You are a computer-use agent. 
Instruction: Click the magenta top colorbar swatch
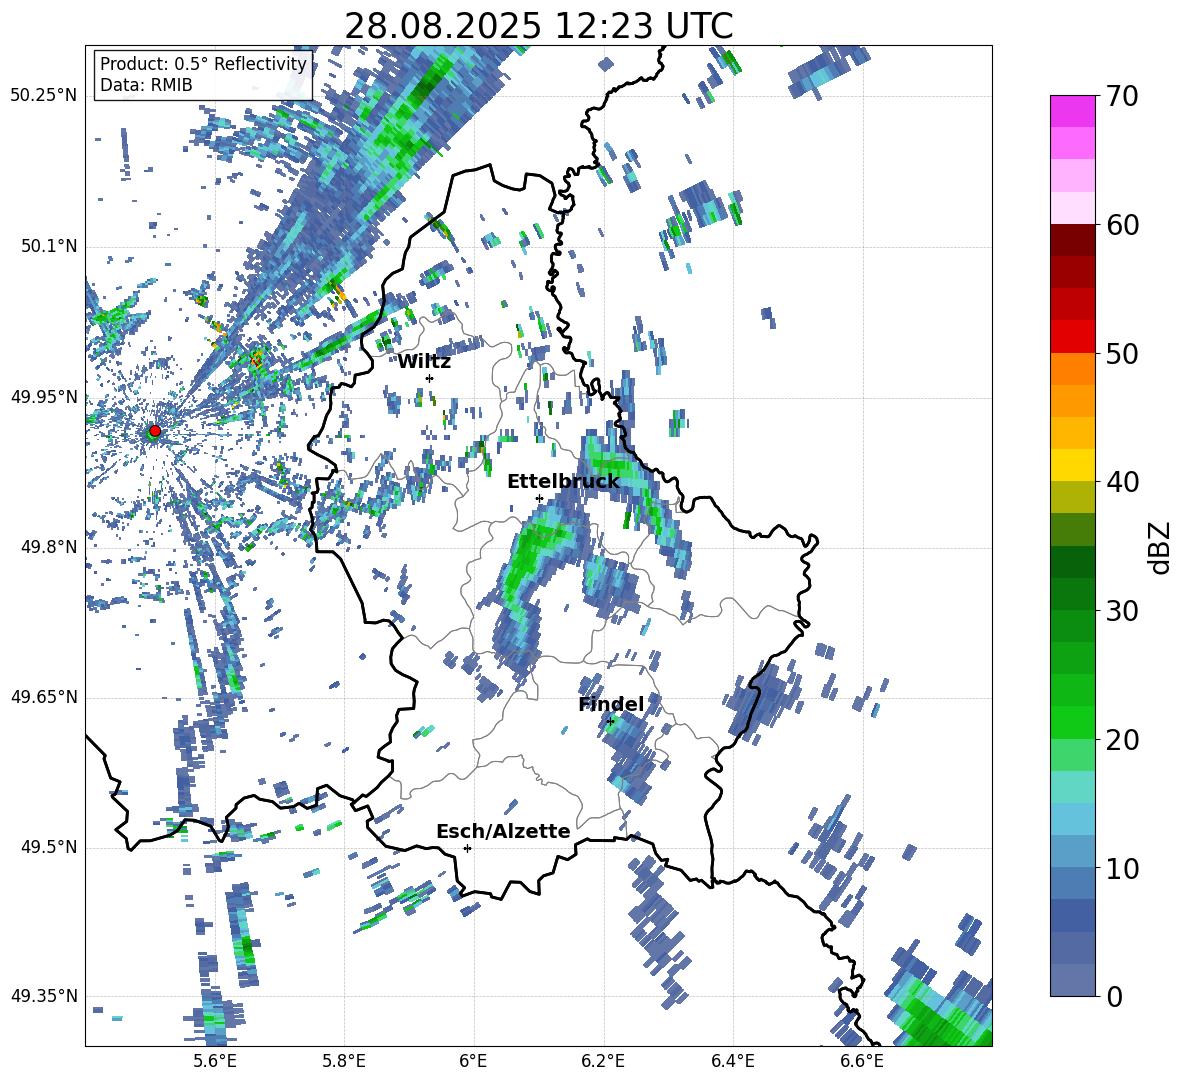[x=1072, y=111]
